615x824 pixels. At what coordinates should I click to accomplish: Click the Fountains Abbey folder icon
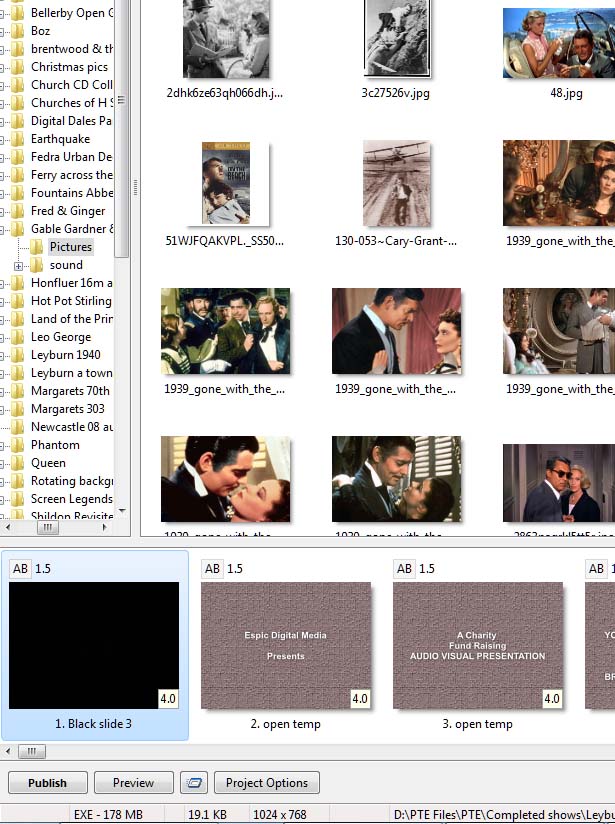click(x=17, y=193)
